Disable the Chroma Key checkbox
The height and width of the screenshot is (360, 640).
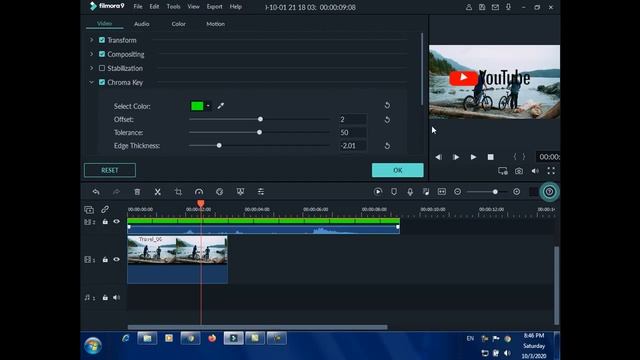[102, 82]
